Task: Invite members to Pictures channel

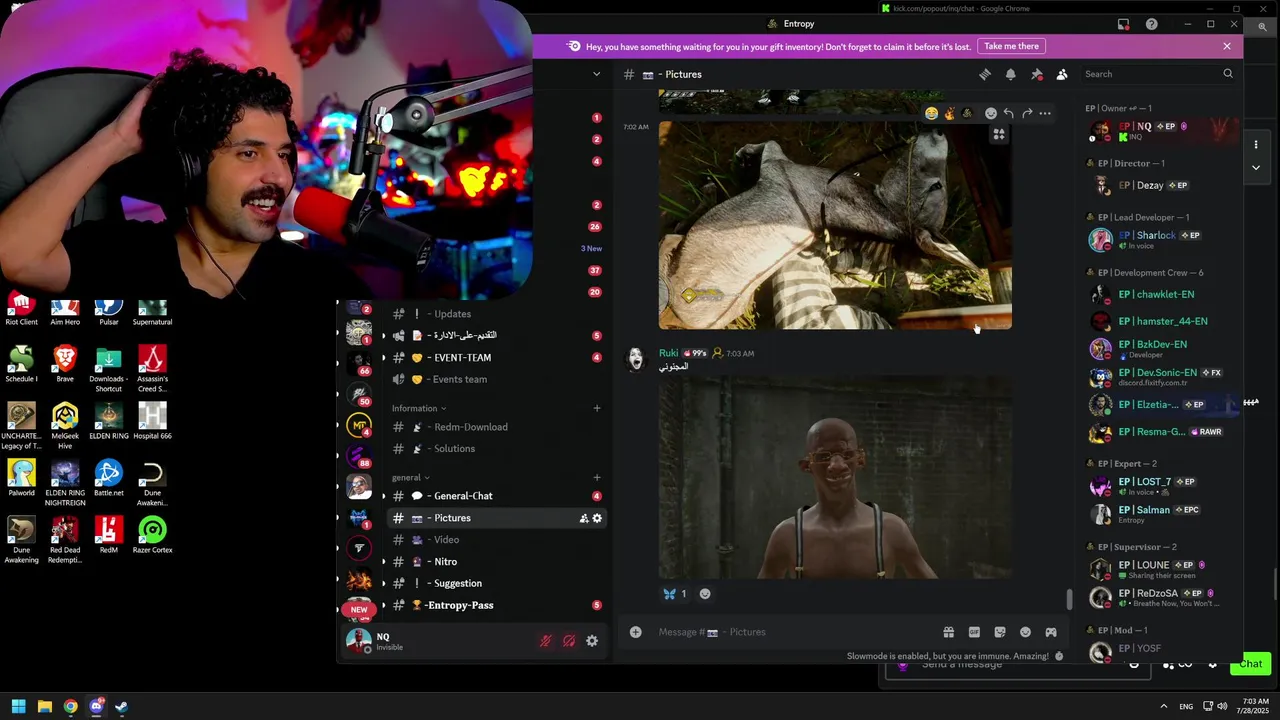Action: [584, 518]
